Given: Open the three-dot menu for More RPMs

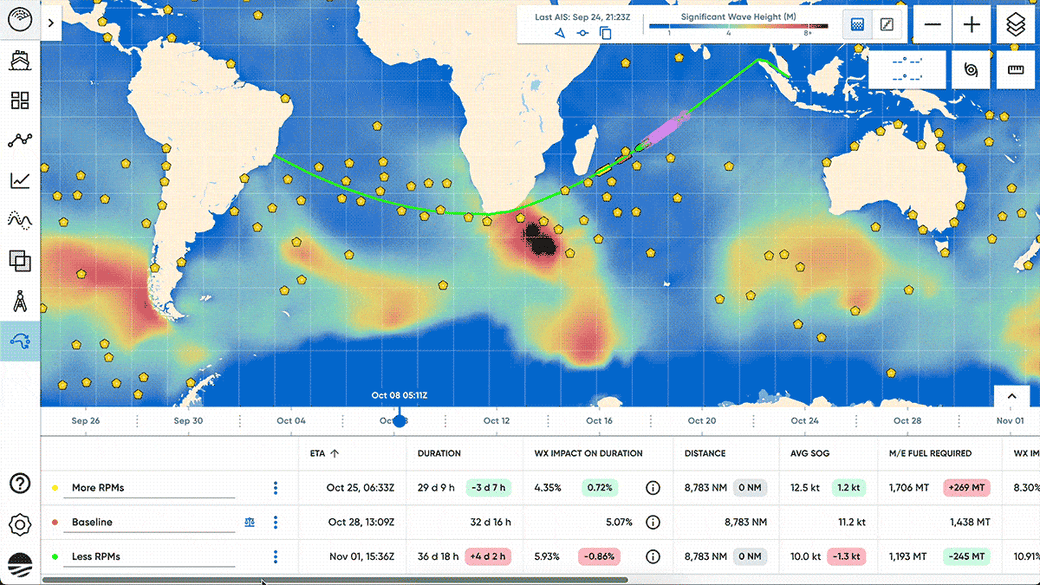Looking at the screenshot, I should tap(276, 487).
